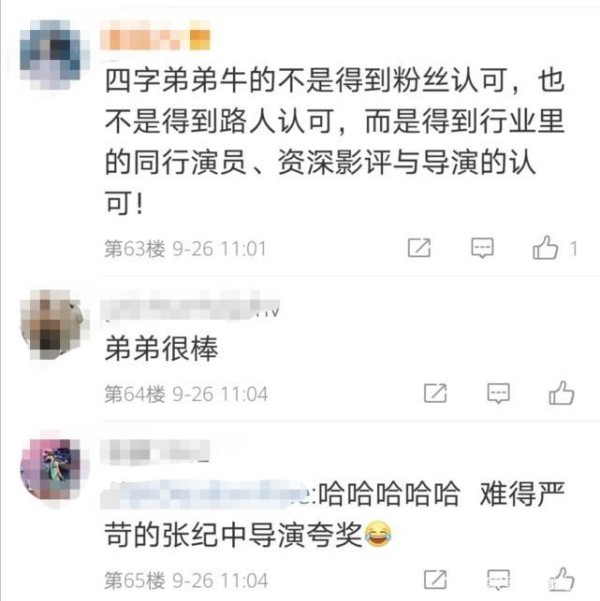Image resolution: width=600 pixels, height=601 pixels.
Task: Like the floor 65 comment
Action: 561,579
